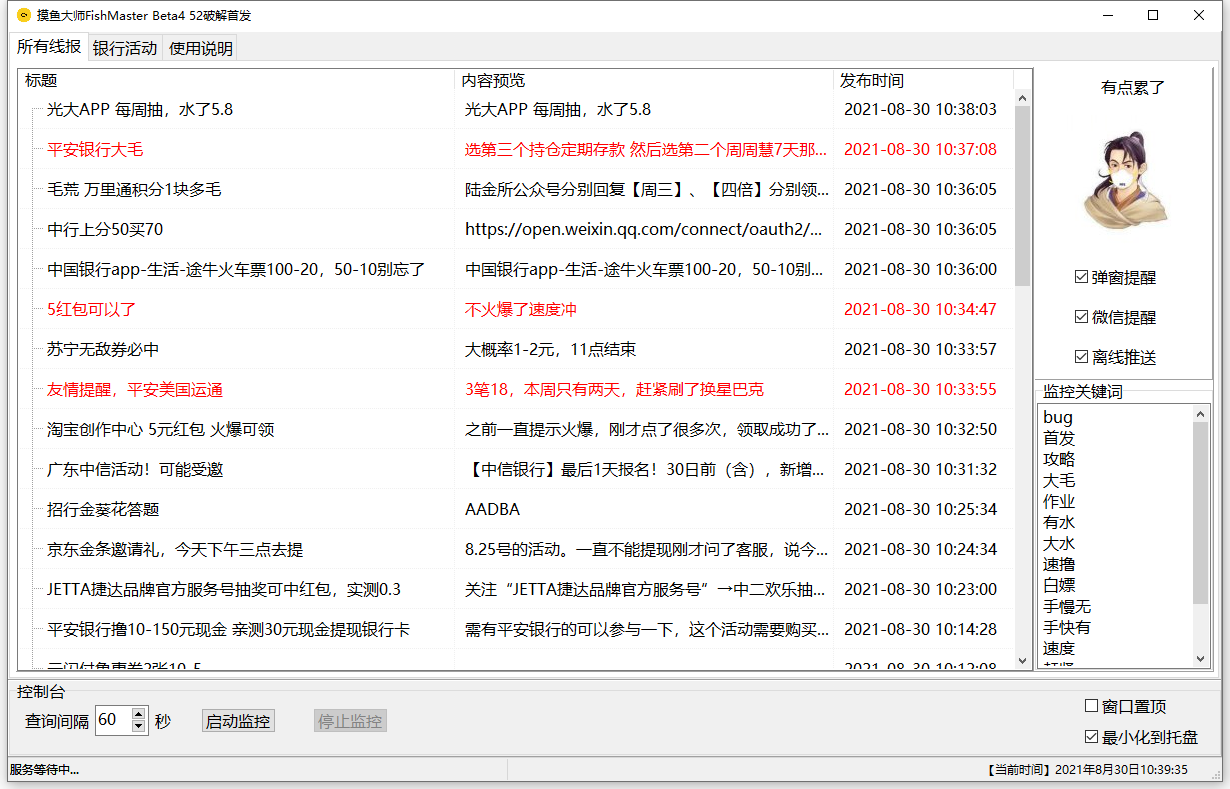
Task: Click the query interval input field
Action: pos(112,720)
